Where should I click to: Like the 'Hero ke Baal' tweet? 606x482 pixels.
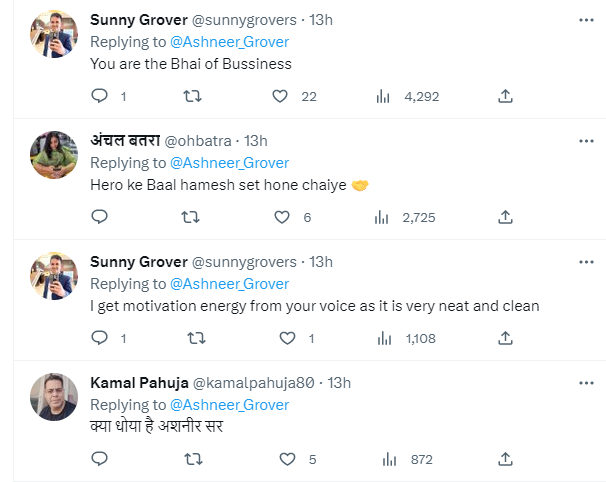point(282,217)
